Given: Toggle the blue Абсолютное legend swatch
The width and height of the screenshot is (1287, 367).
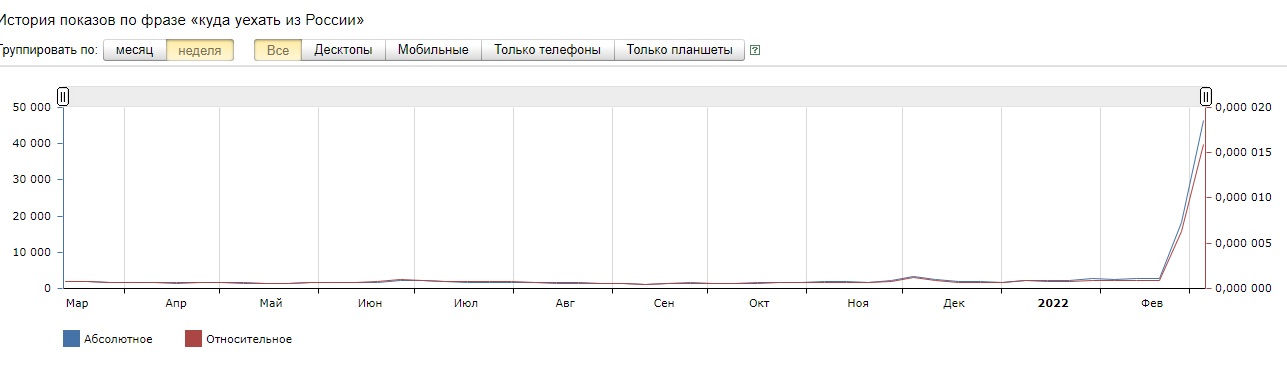Looking at the screenshot, I should 71,339.
